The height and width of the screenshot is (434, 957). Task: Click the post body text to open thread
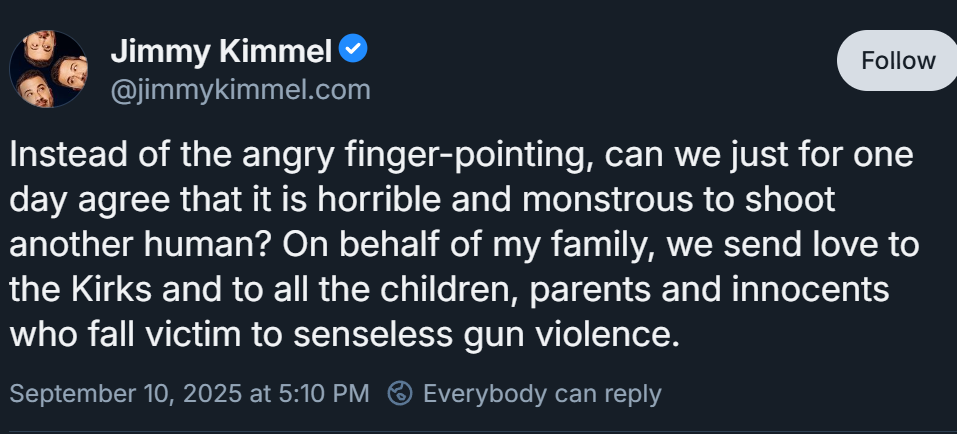464,245
